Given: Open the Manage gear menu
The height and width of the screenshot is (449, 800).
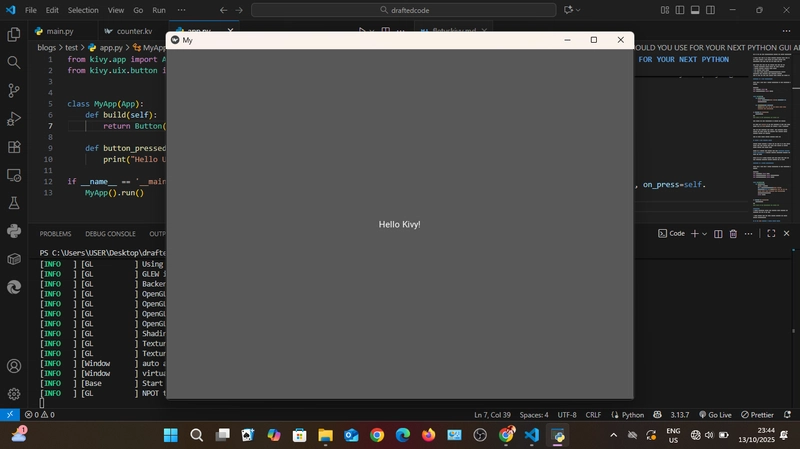Looking at the screenshot, I should click(x=14, y=394).
